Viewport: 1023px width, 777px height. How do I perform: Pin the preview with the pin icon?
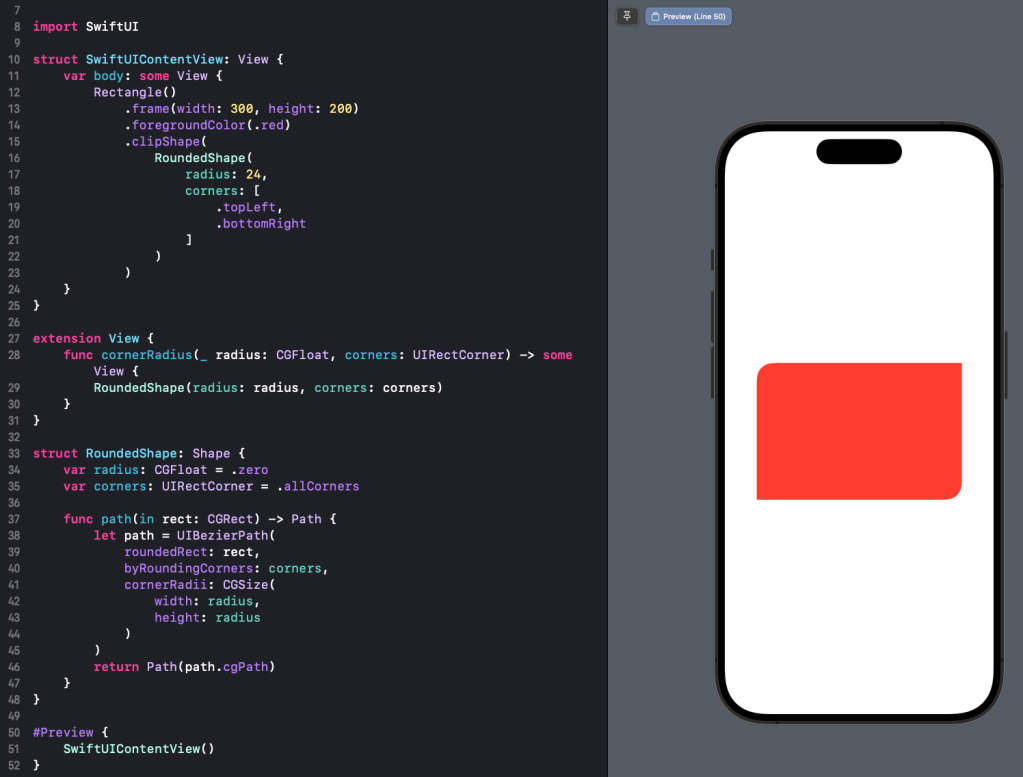[627, 17]
